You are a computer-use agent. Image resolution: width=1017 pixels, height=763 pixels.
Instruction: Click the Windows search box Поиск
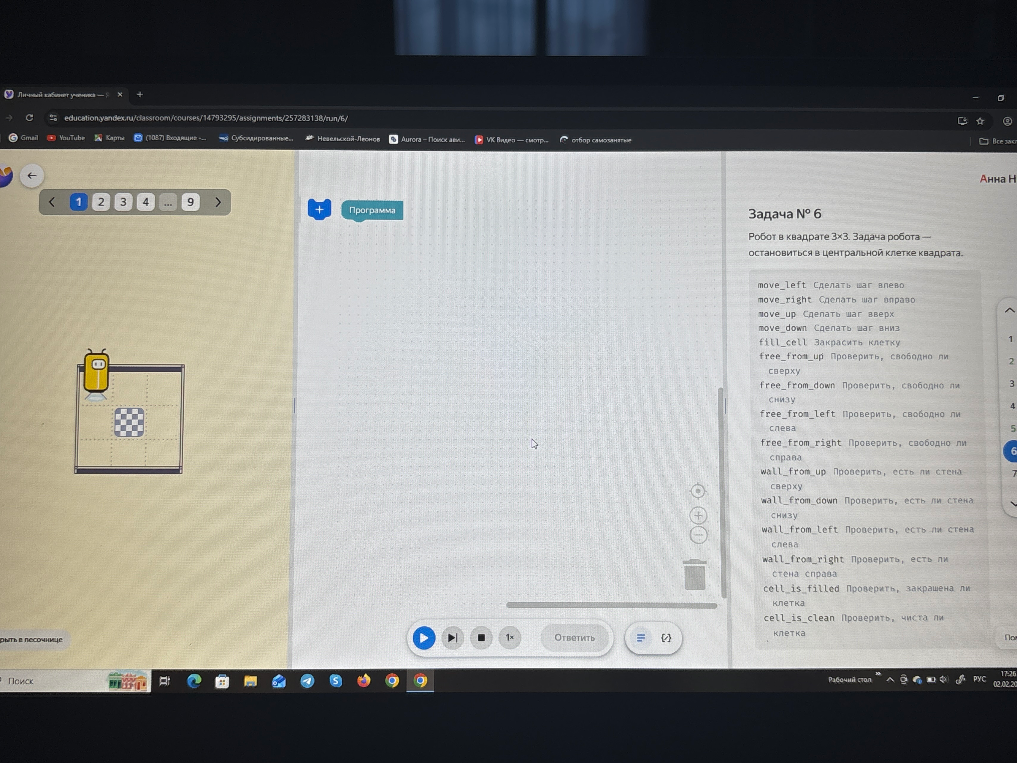(x=74, y=681)
